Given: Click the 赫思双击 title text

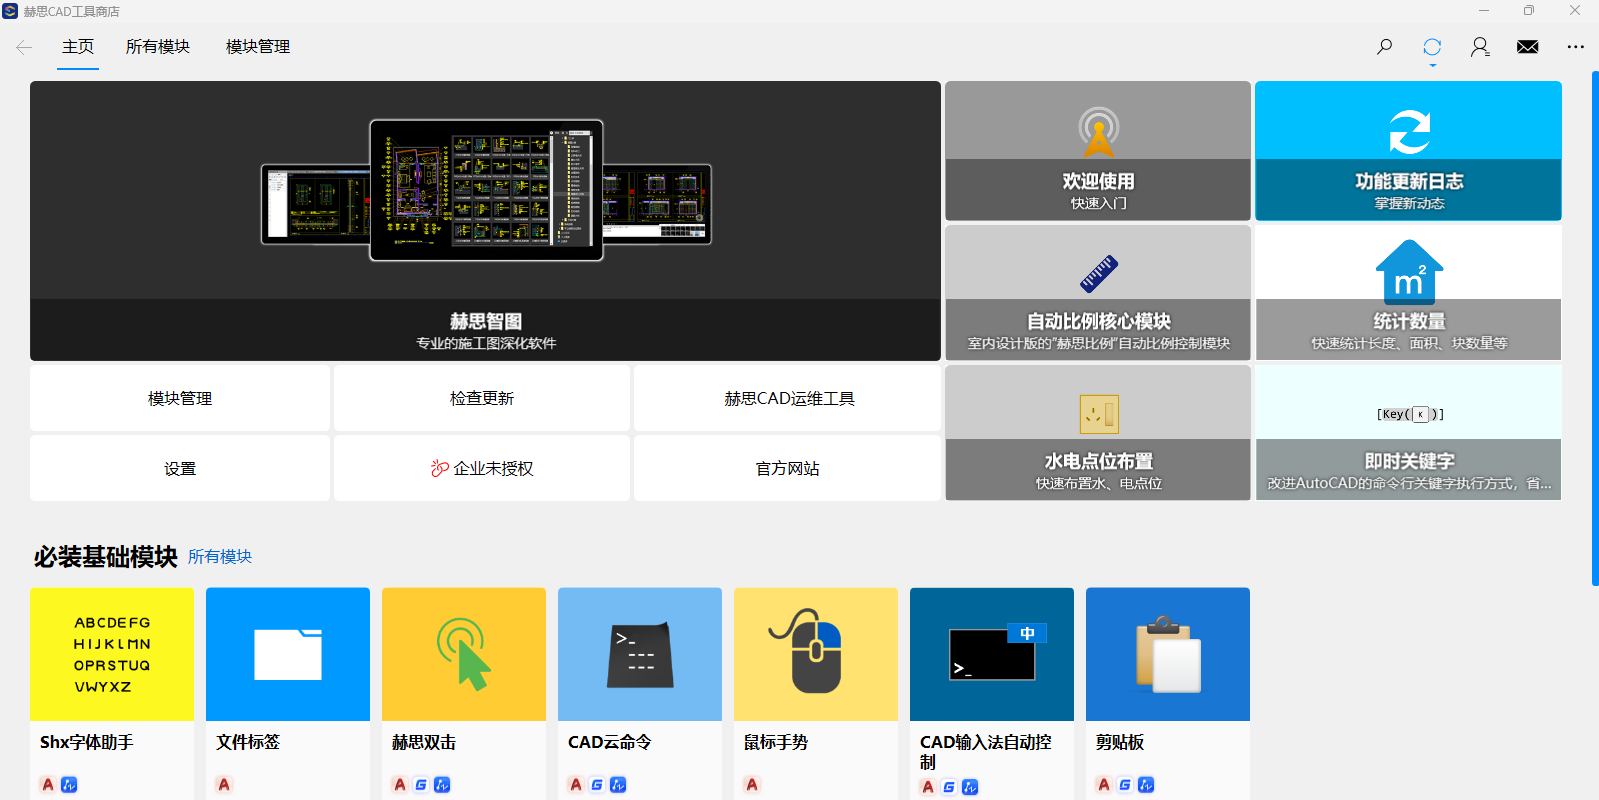Looking at the screenshot, I should coord(424,742).
